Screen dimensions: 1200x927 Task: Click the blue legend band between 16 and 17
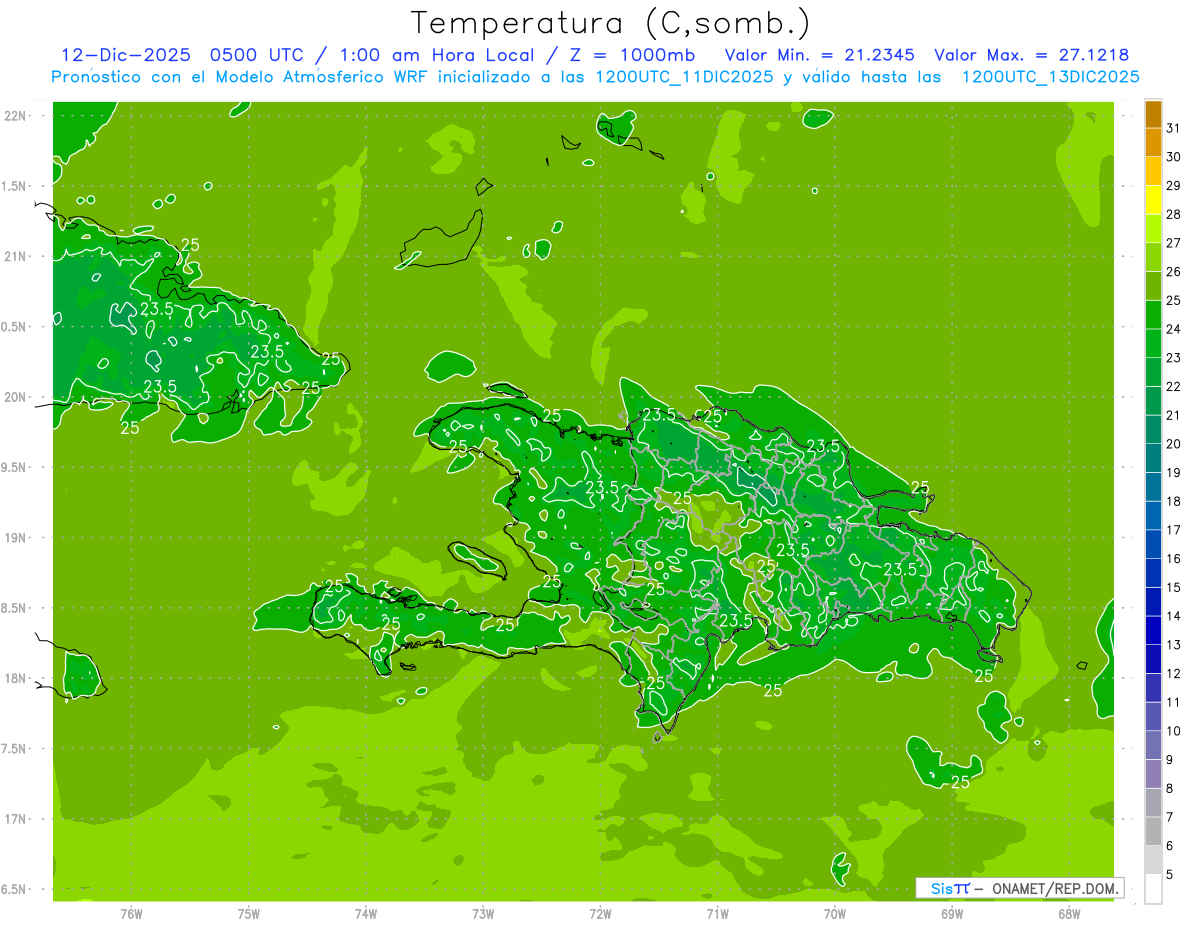pyautogui.click(x=1153, y=544)
